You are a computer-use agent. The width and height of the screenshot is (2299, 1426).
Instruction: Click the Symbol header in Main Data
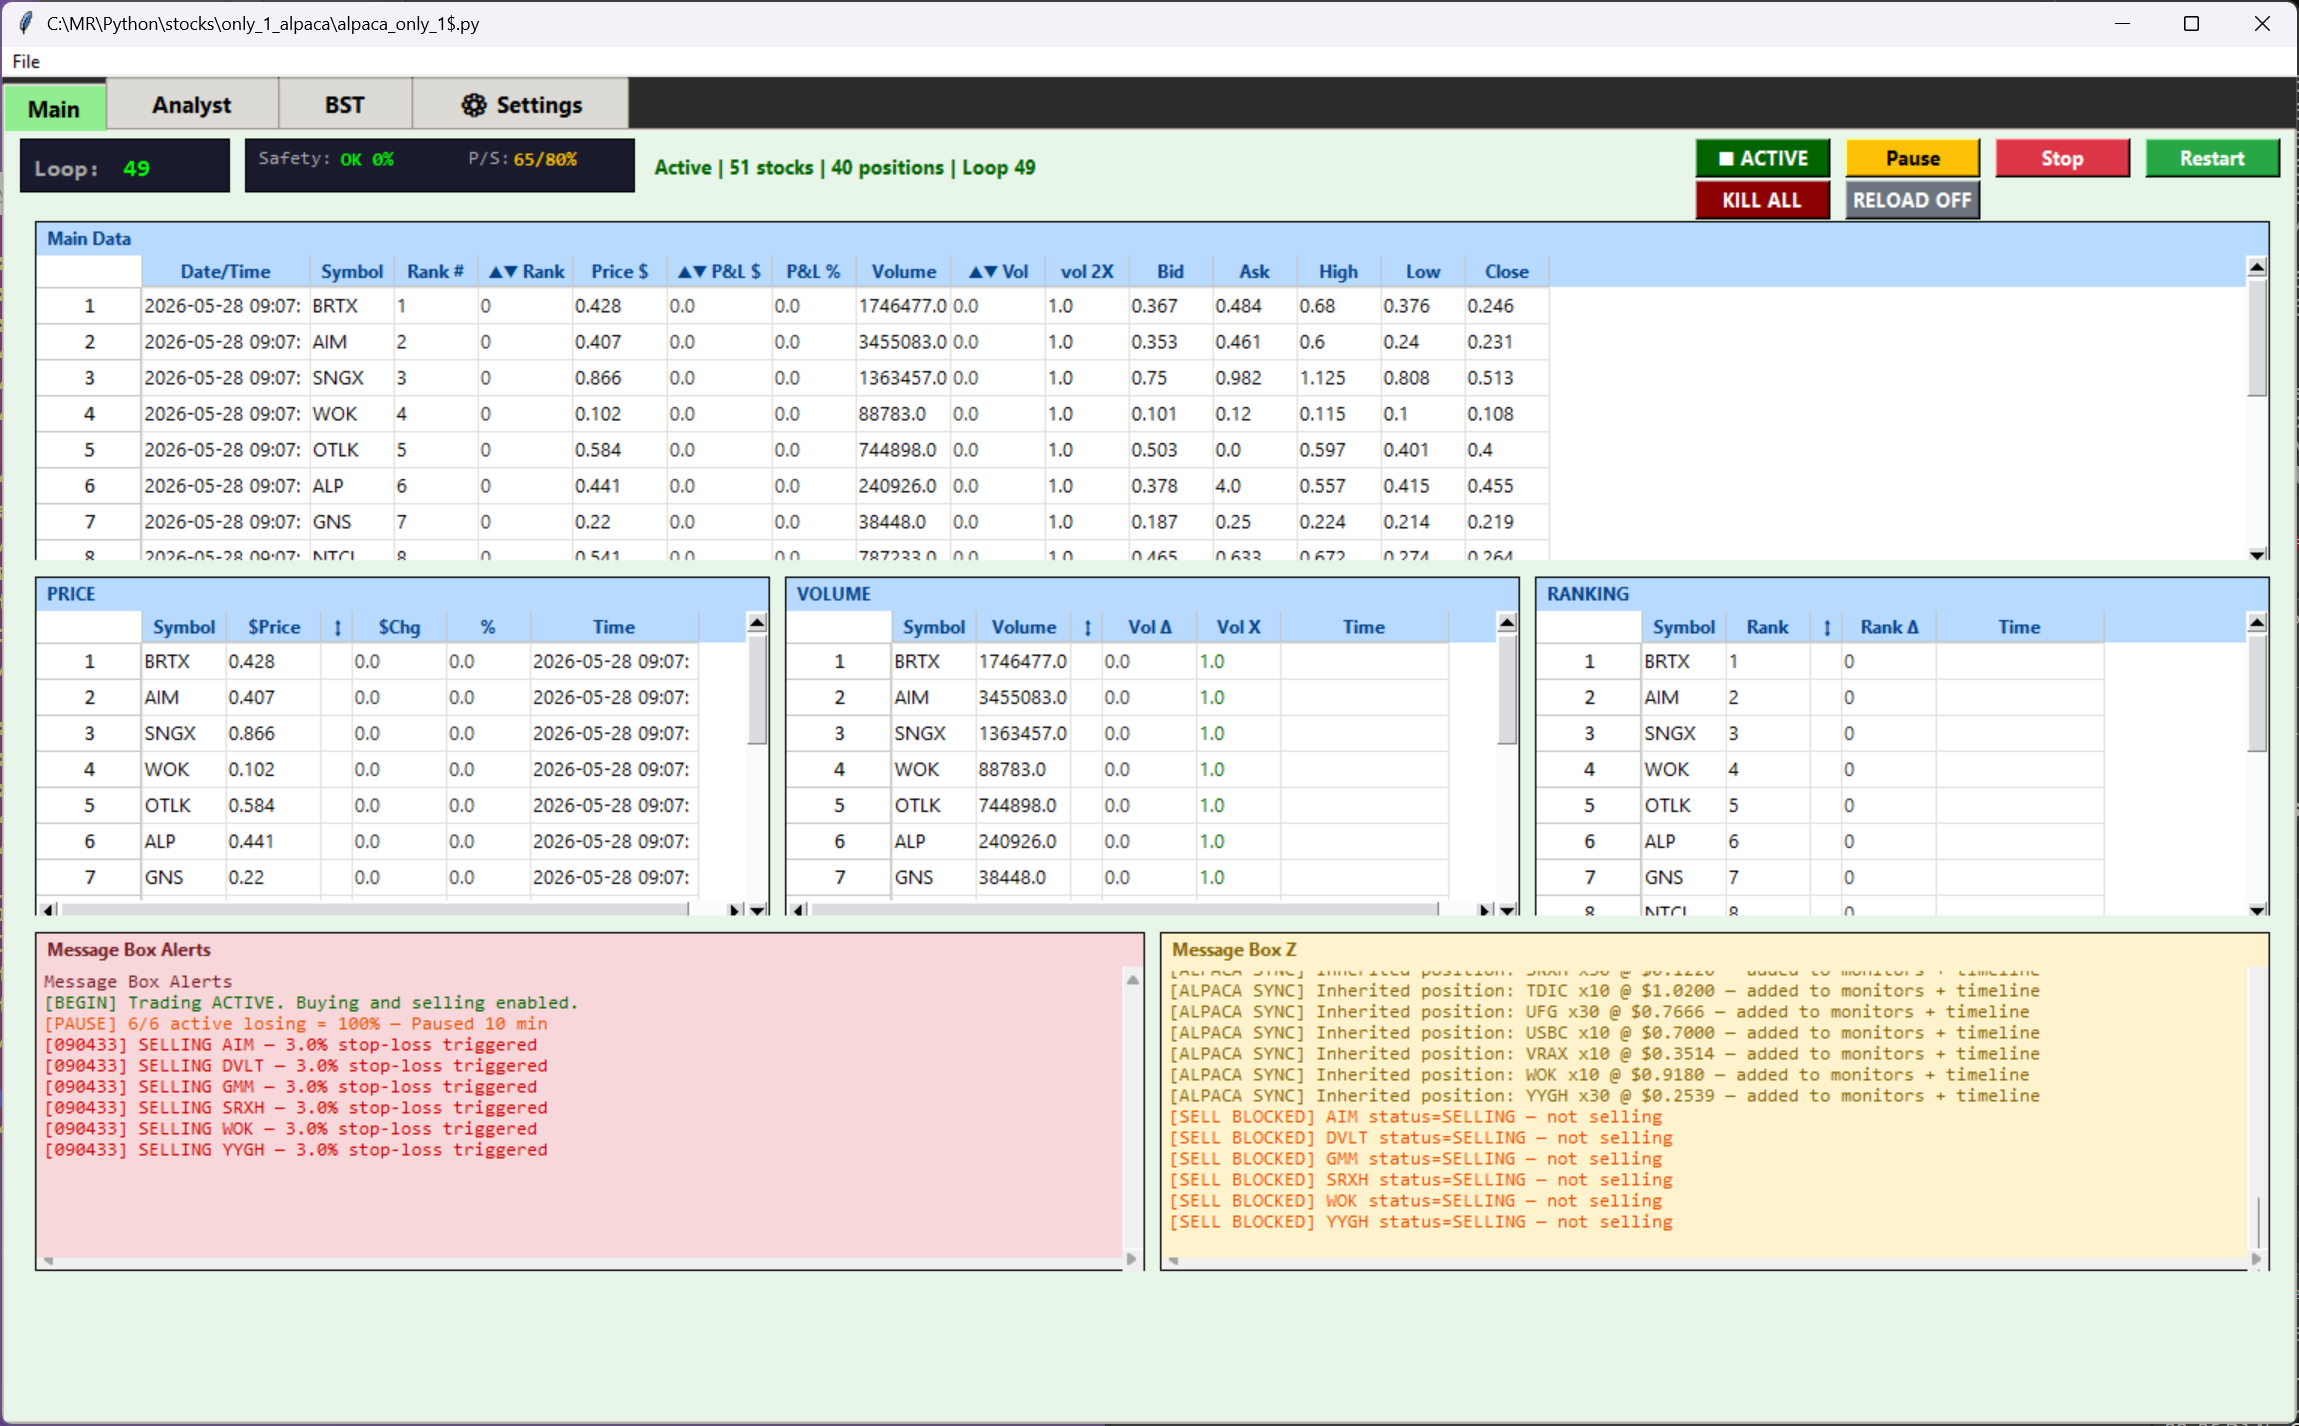click(x=351, y=271)
